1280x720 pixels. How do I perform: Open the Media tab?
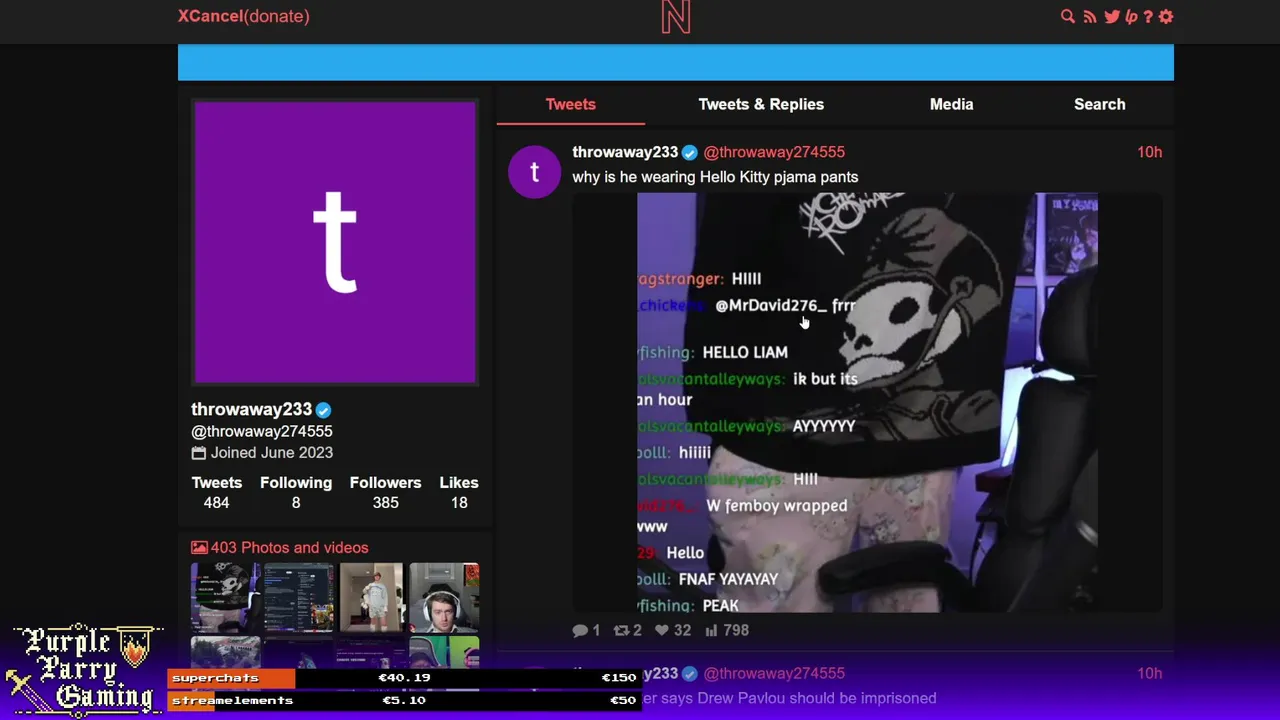click(951, 104)
